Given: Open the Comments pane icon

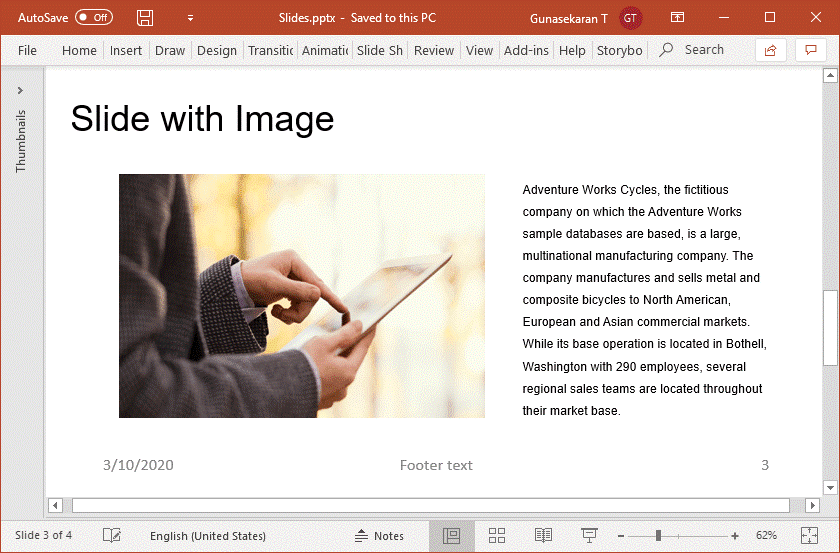Looking at the screenshot, I should pos(811,50).
